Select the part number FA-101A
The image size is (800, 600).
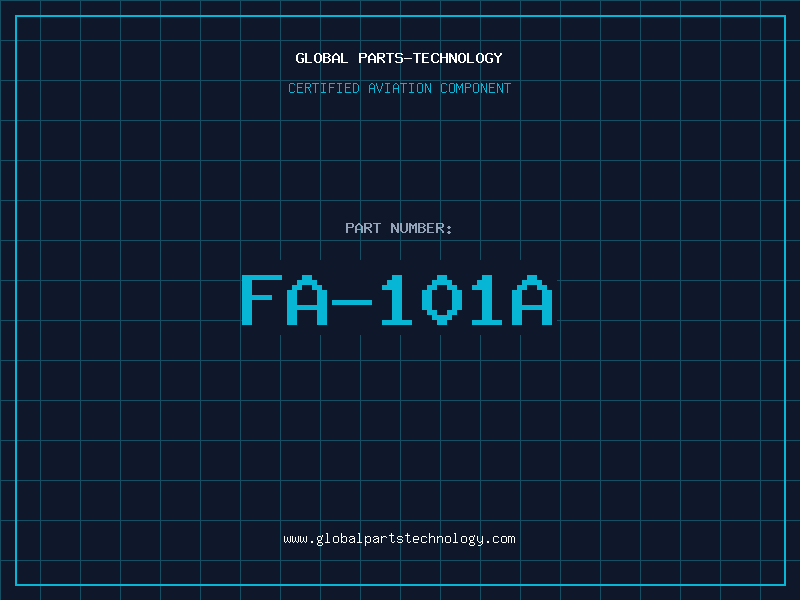pos(397,300)
